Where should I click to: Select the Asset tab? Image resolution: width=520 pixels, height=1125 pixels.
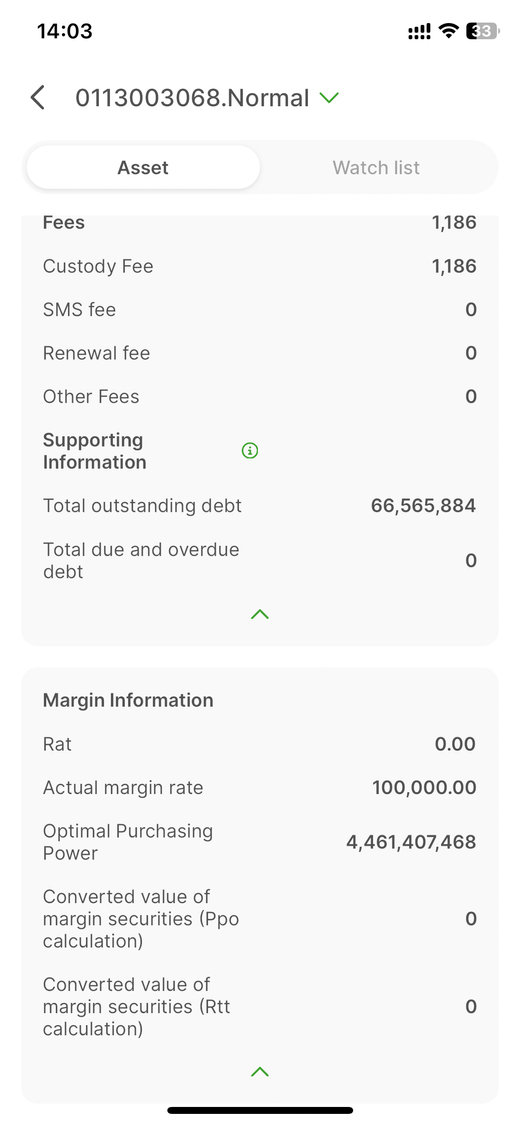pos(143,168)
